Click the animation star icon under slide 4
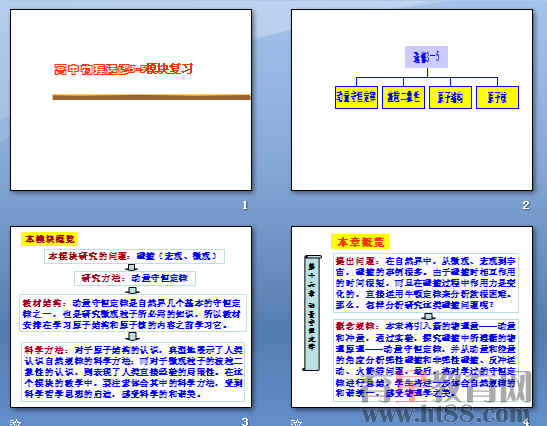This screenshot has width=547, height=426. click(x=296, y=422)
